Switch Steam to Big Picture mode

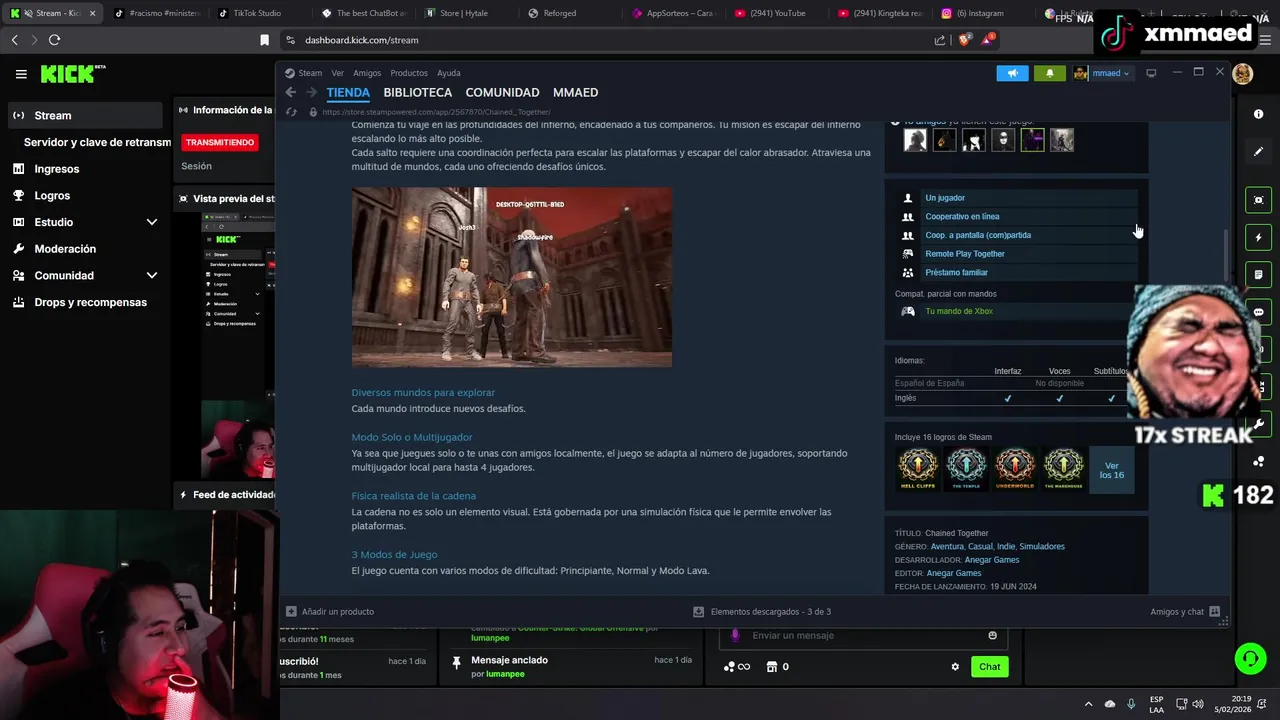[x=1151, y=73]
